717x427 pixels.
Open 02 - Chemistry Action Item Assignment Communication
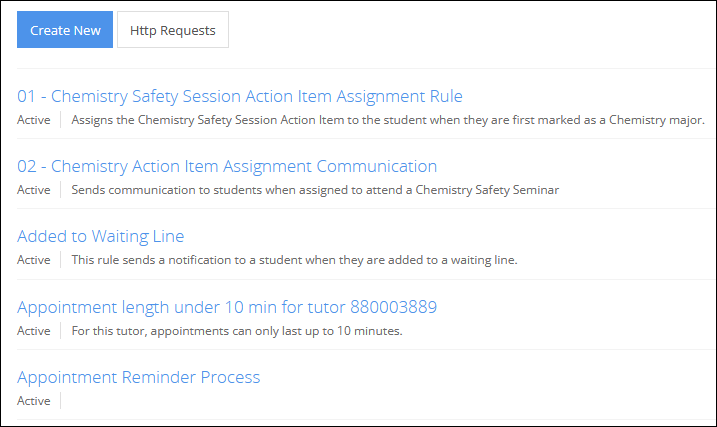pos(227,166)
